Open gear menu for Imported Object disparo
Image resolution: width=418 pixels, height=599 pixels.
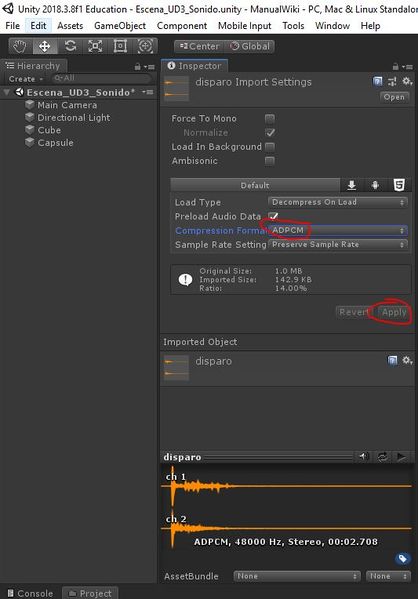click(x=407, y=360)
